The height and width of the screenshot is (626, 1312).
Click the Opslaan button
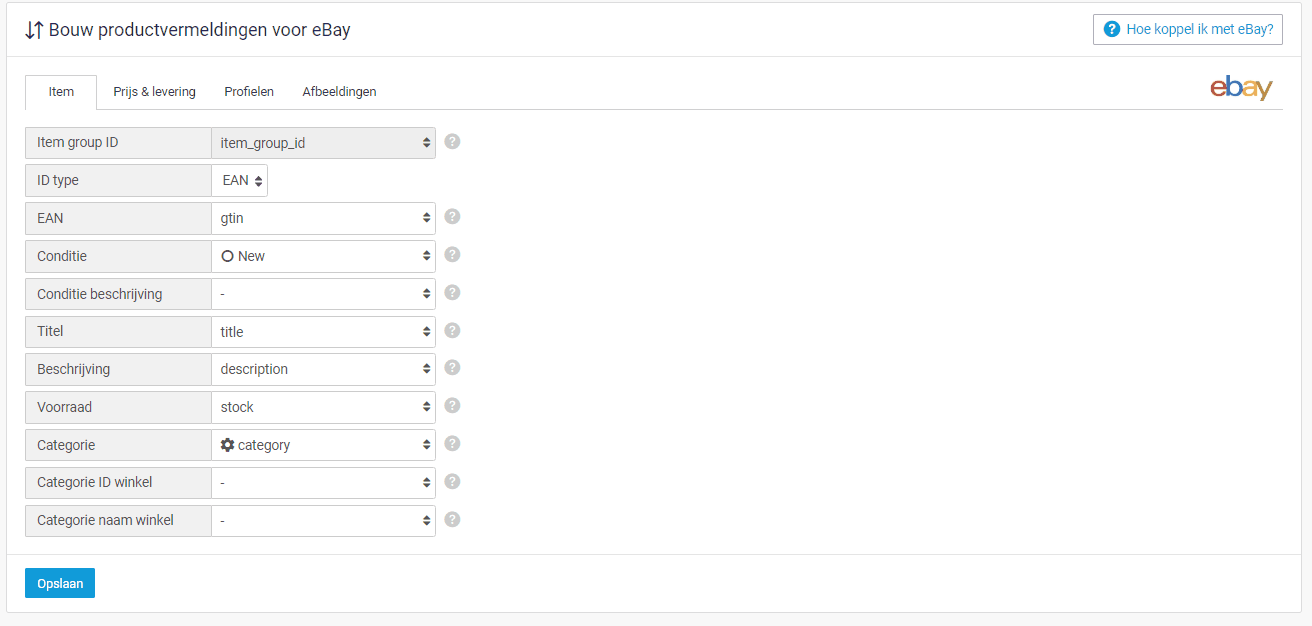[x=59, y=582]
